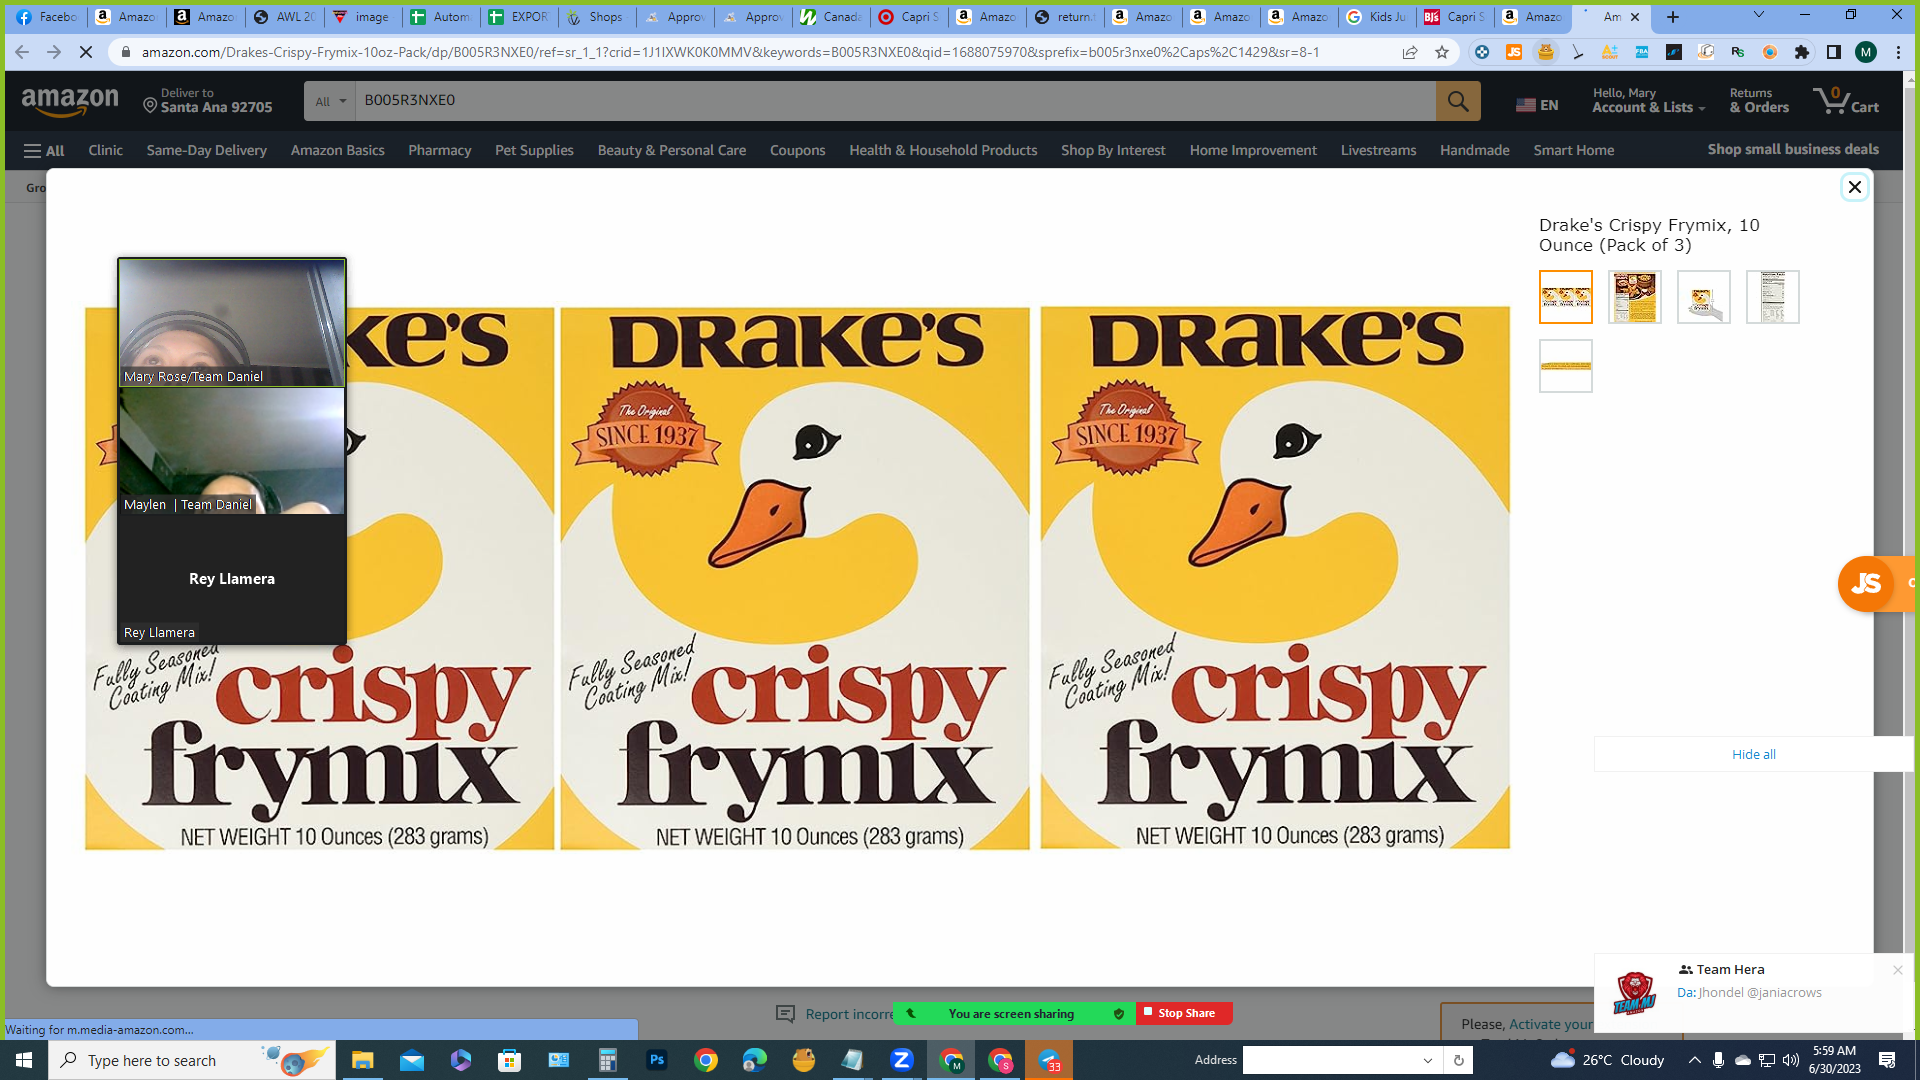This screenshot has height=1080, width=1920.
Task: Select the thin banner thumbnail in second row
Action: click(1566, 366)
